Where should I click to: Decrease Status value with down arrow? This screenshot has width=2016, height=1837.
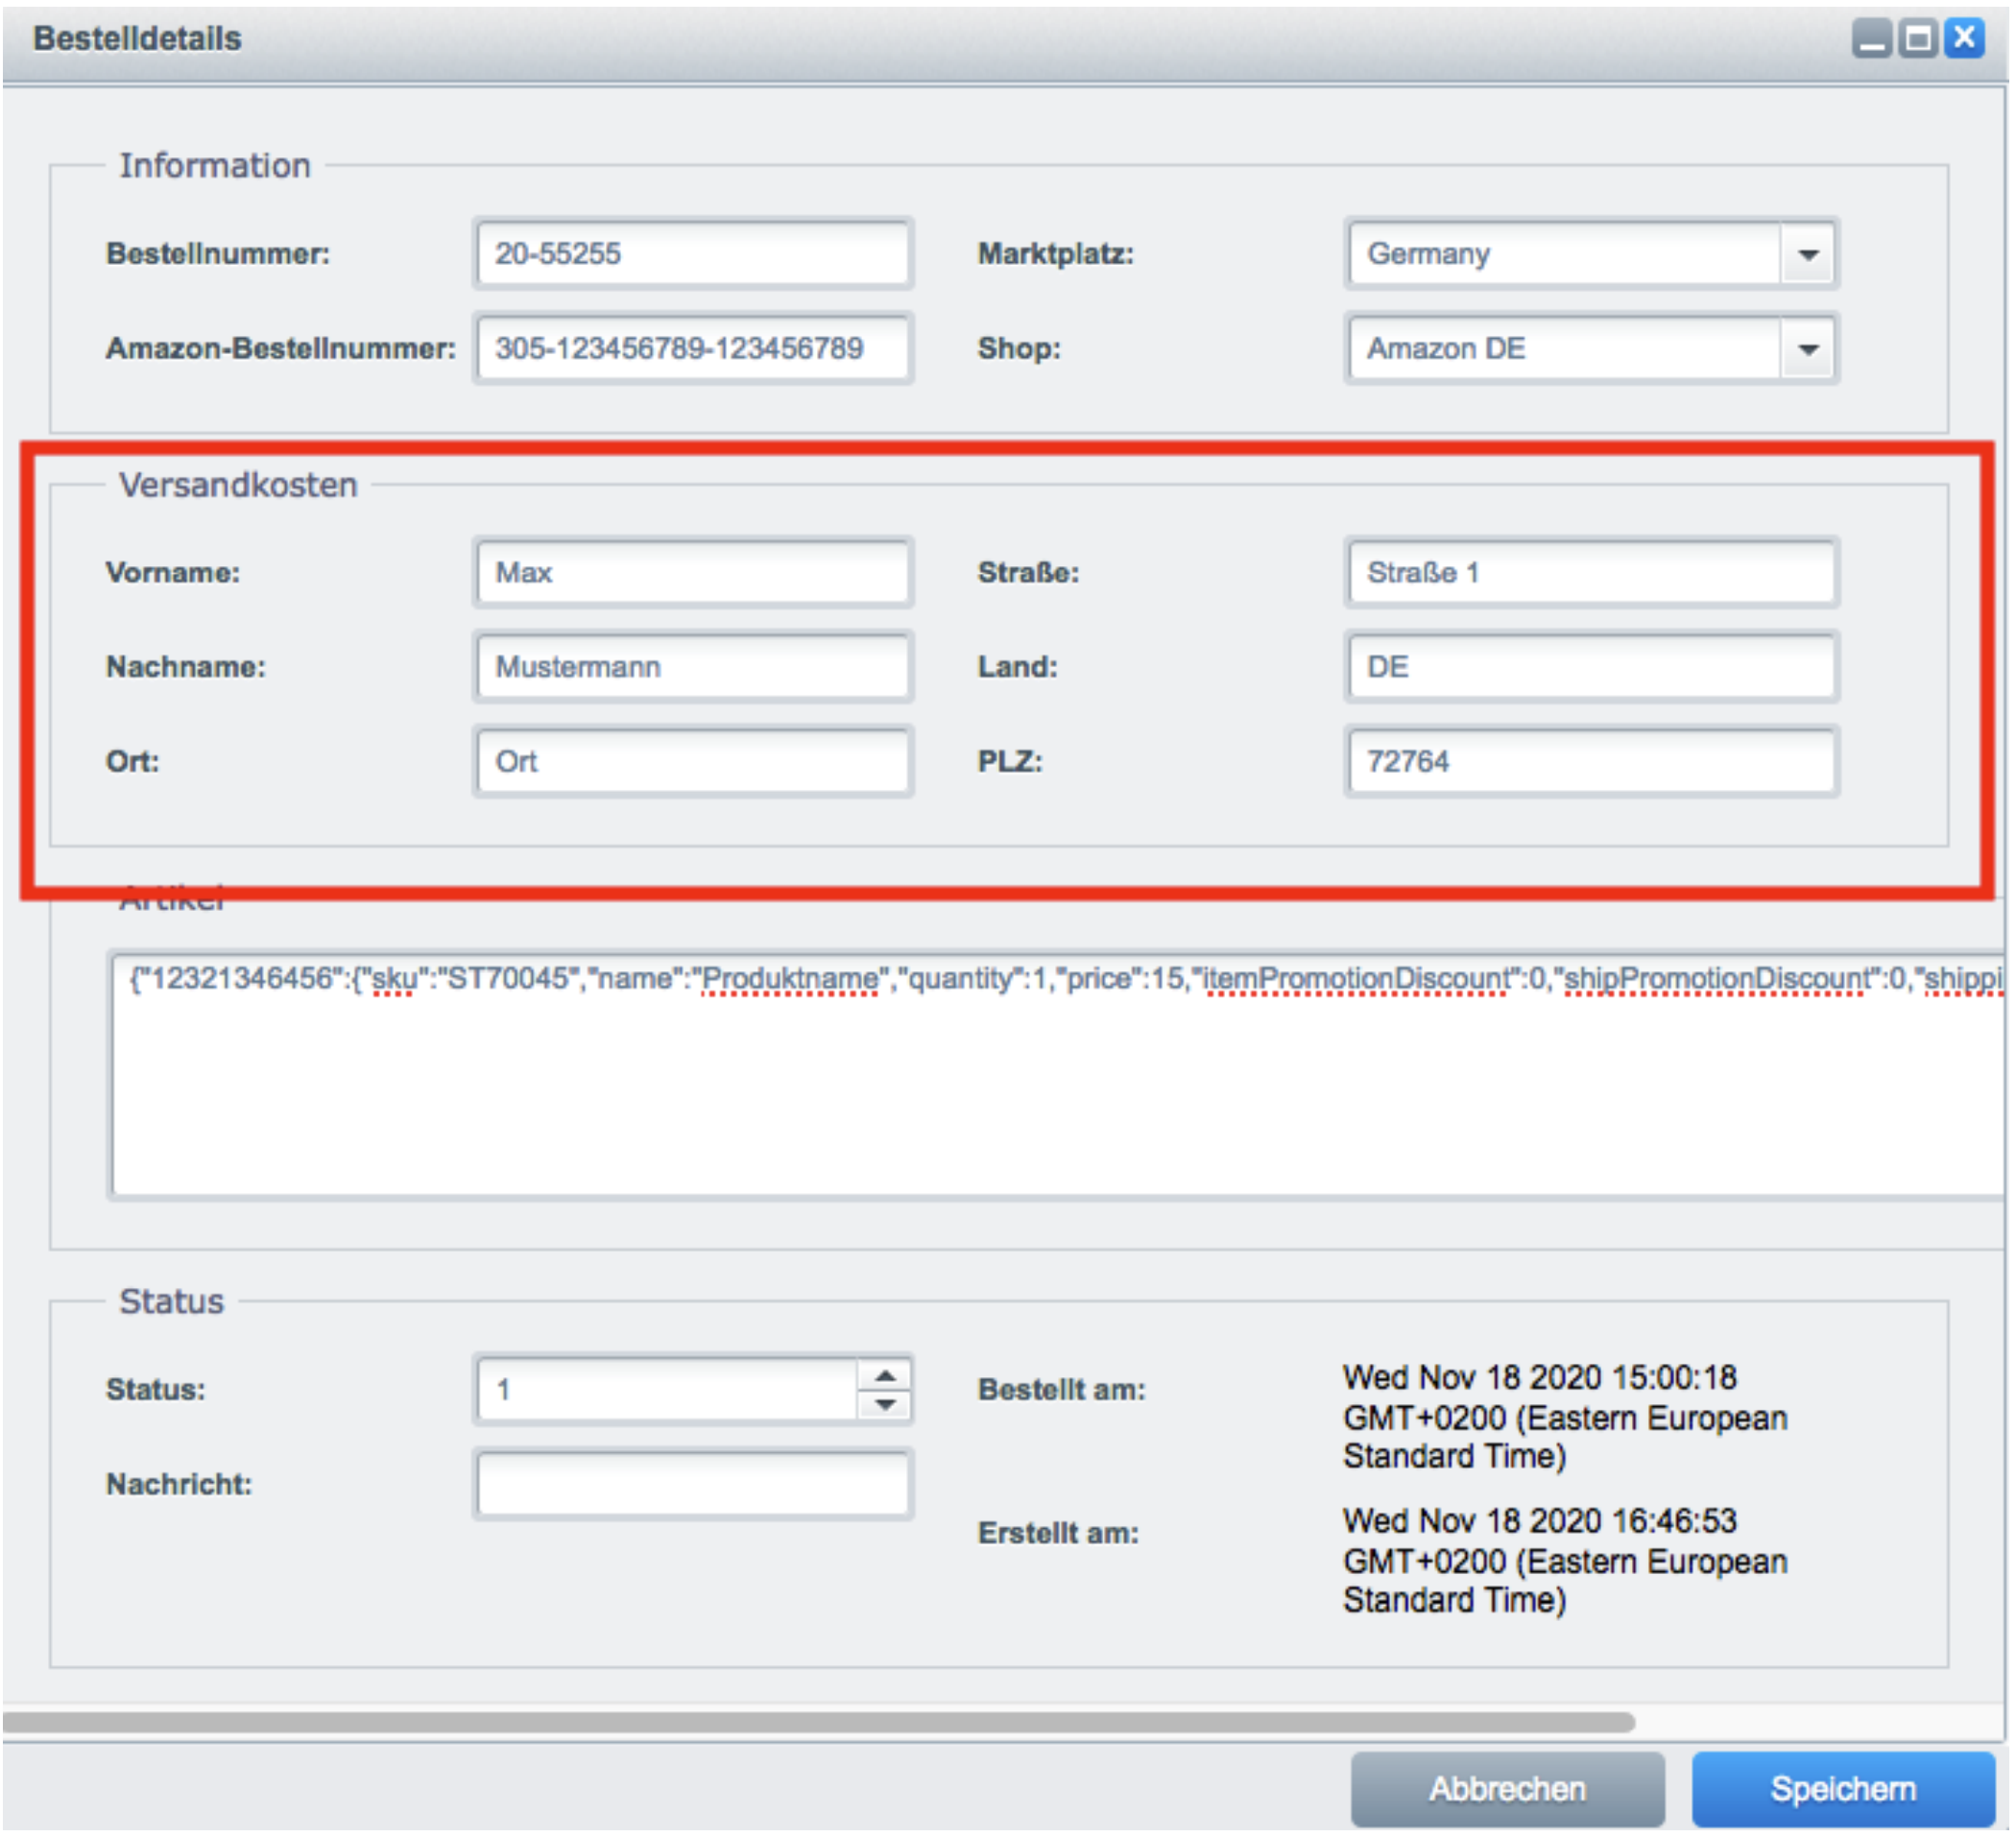[885, 1404]
